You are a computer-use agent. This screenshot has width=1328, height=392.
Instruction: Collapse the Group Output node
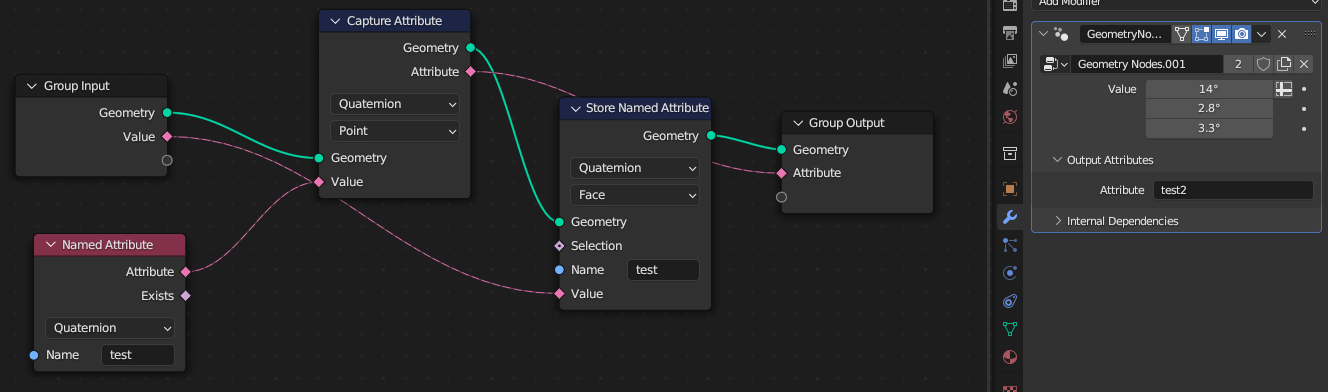click(797, 123)
